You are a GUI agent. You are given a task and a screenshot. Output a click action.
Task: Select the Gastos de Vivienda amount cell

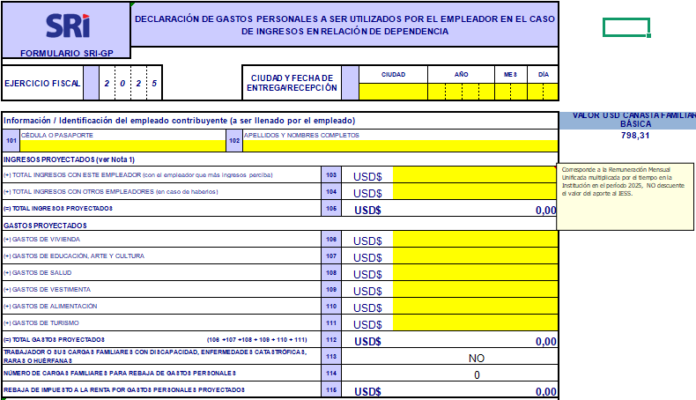(475, 240)
